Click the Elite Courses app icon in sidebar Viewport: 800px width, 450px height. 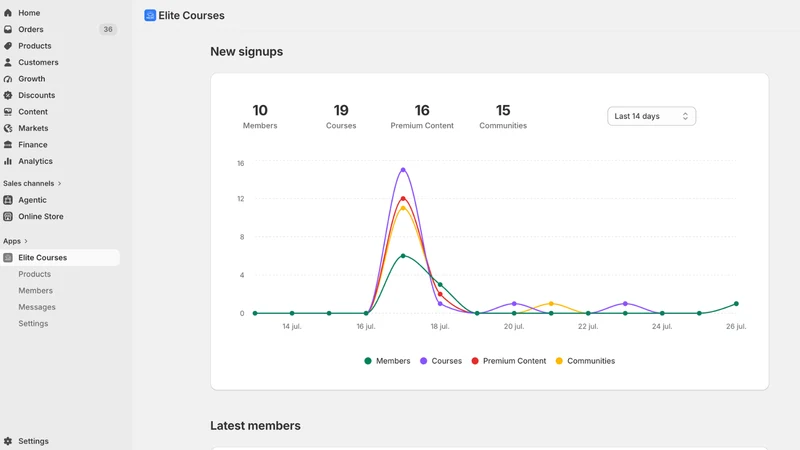[8, 258]
